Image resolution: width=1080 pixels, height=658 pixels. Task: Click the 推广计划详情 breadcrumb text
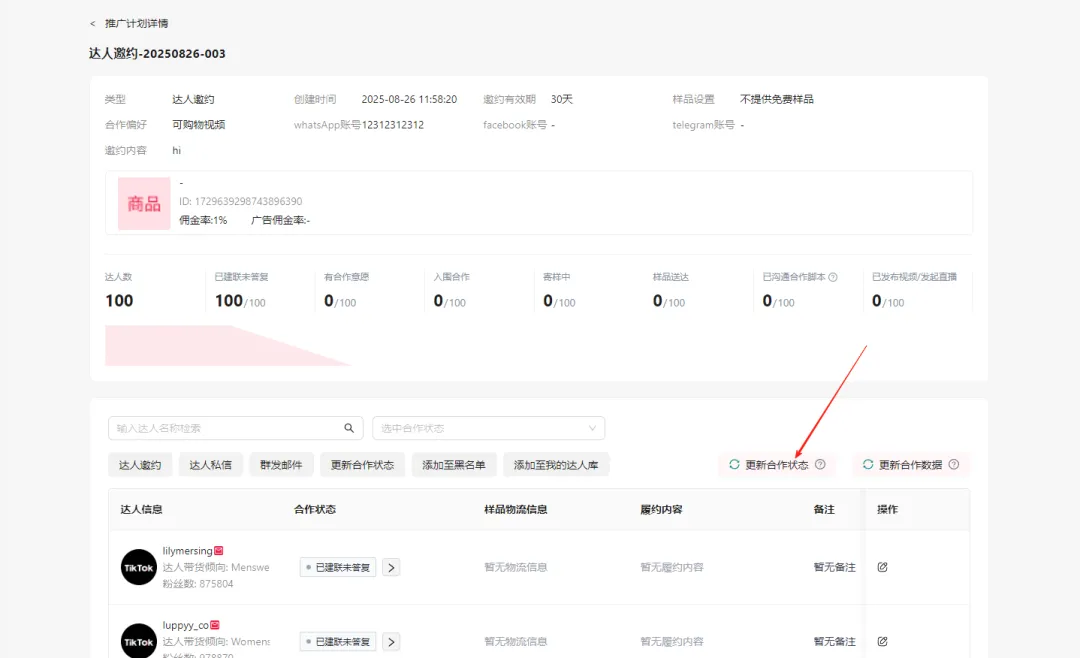pos(136,23)
